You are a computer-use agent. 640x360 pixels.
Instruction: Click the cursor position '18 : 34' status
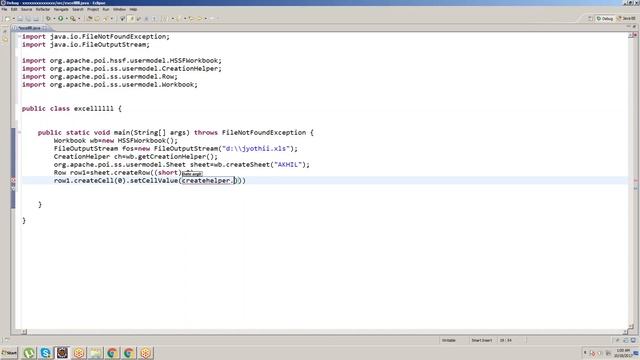[x=506, y=340]
